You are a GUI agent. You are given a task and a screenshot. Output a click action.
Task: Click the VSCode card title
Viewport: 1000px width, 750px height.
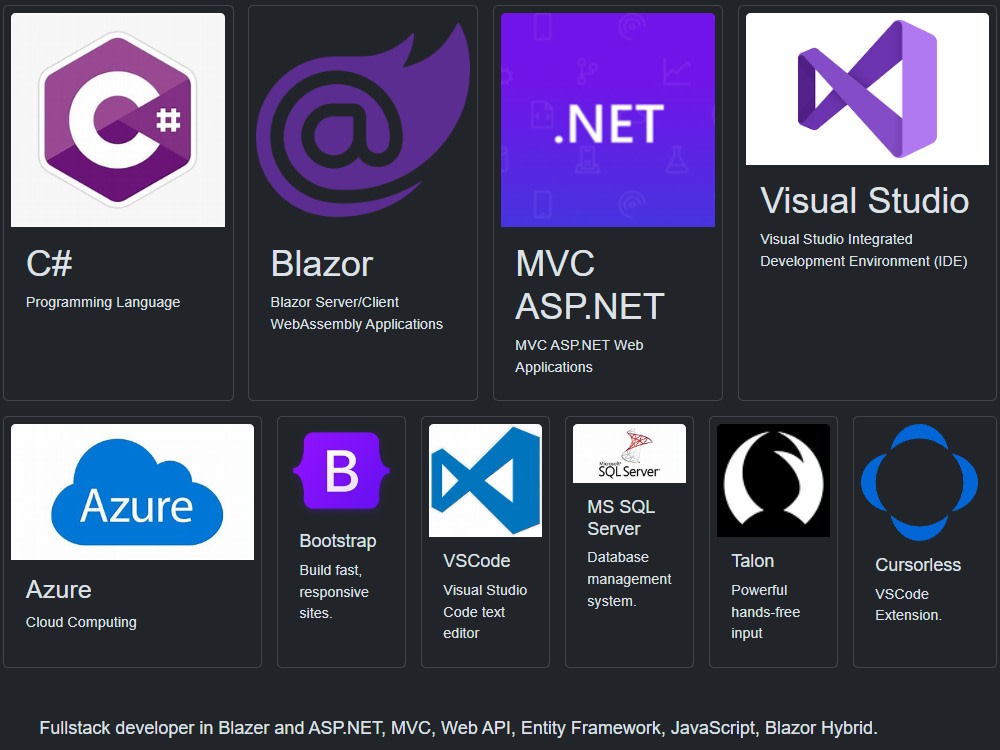click(x=476, y=561)
